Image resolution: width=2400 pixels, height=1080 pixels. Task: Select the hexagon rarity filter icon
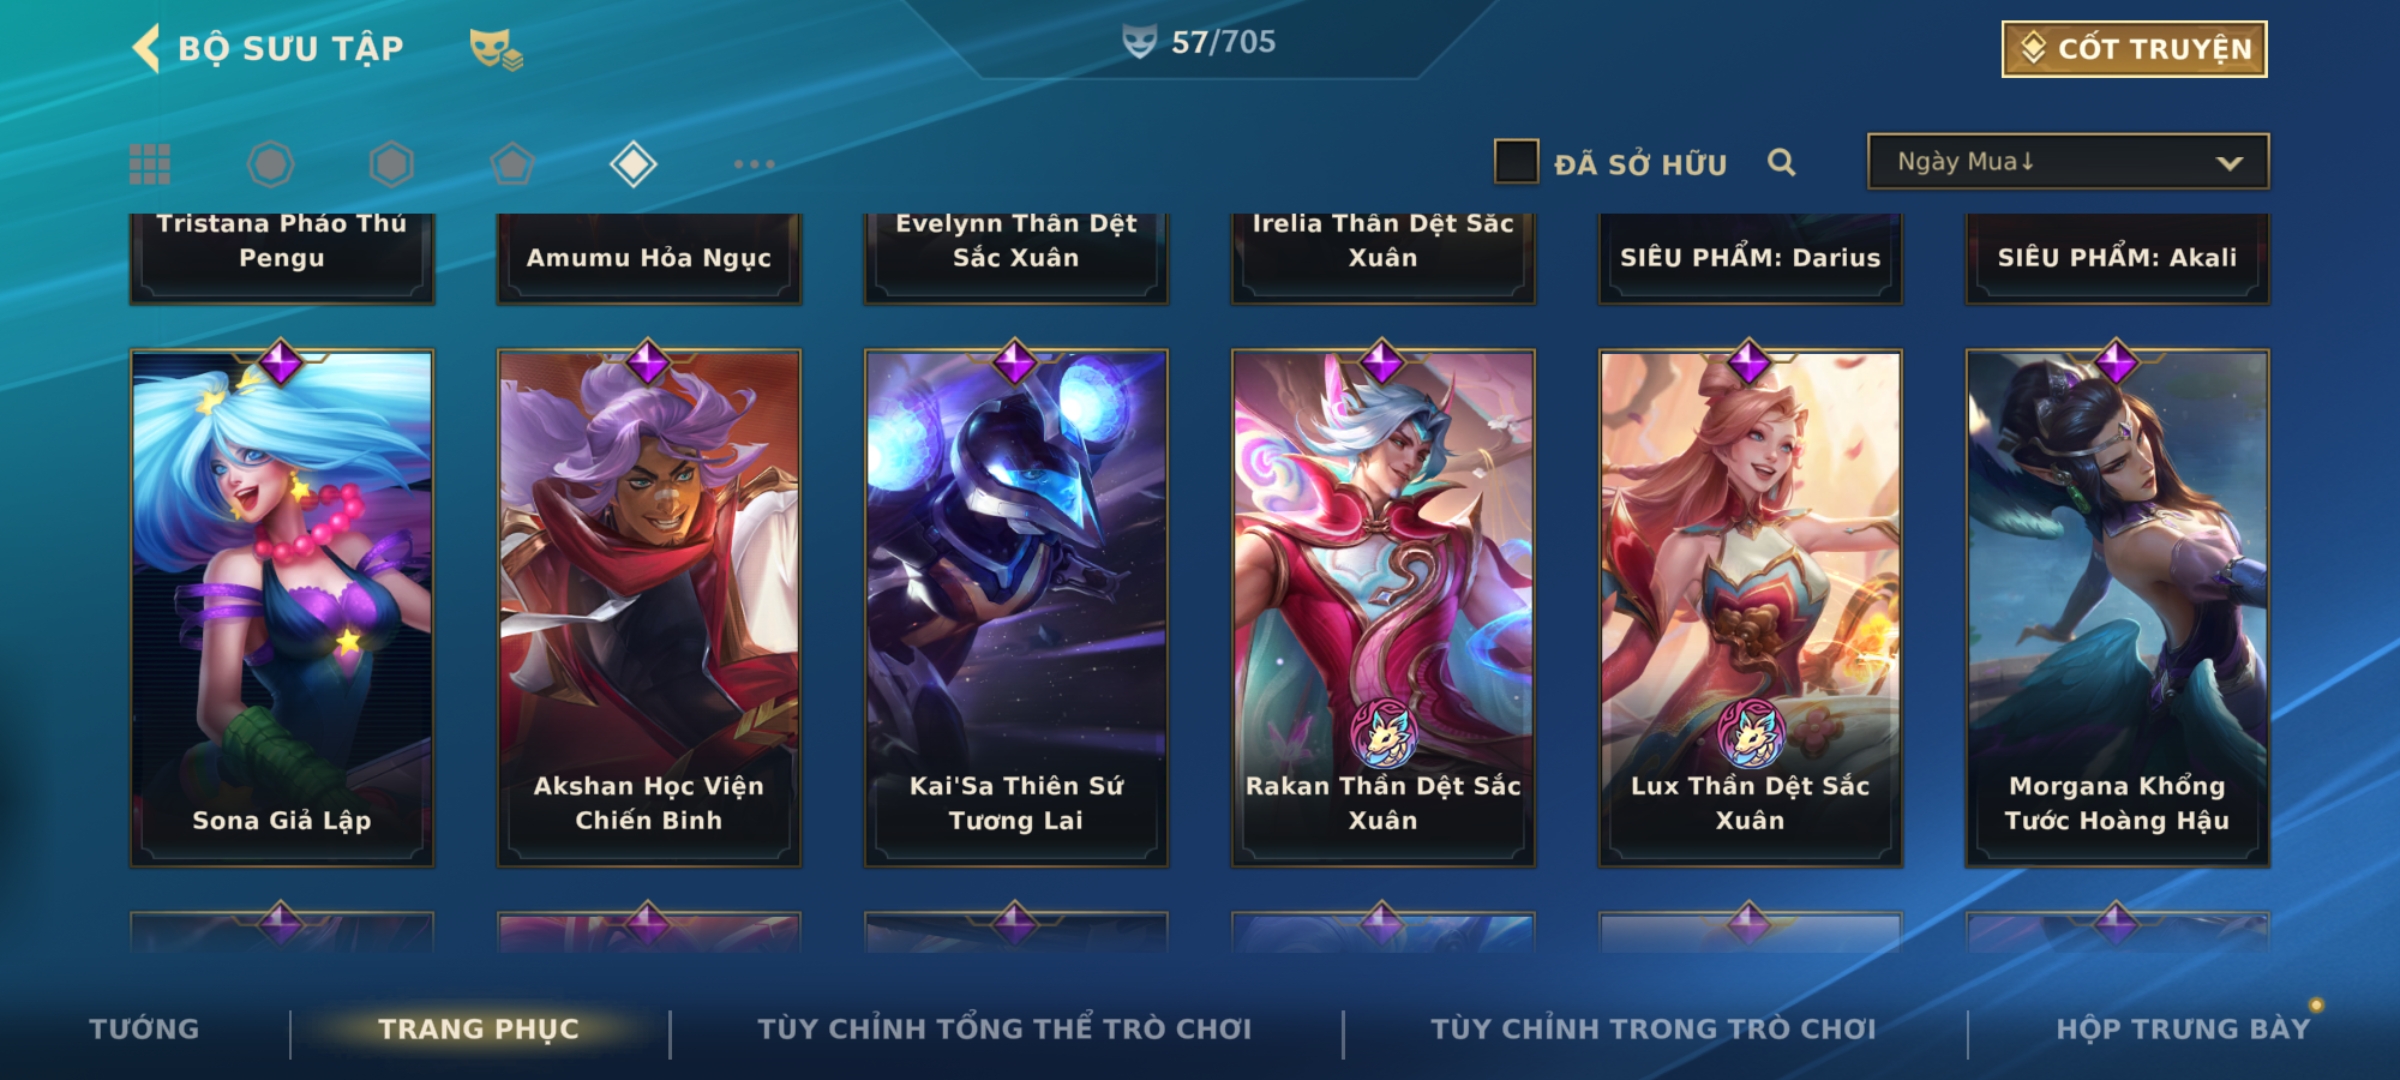[x=391, y=164]
